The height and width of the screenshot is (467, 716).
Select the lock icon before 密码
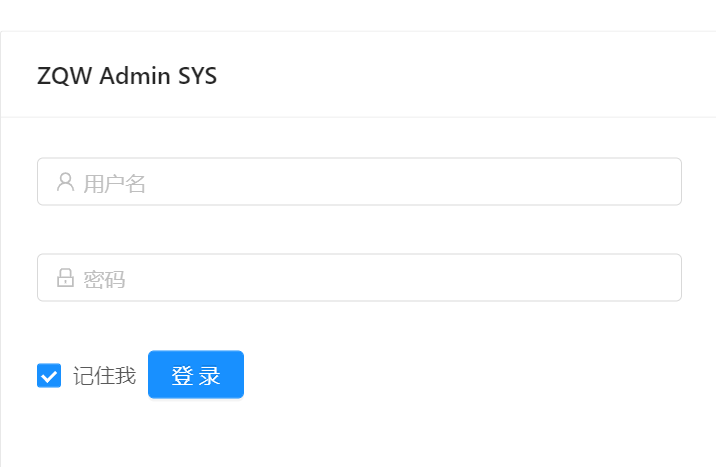tap(65, 278)
